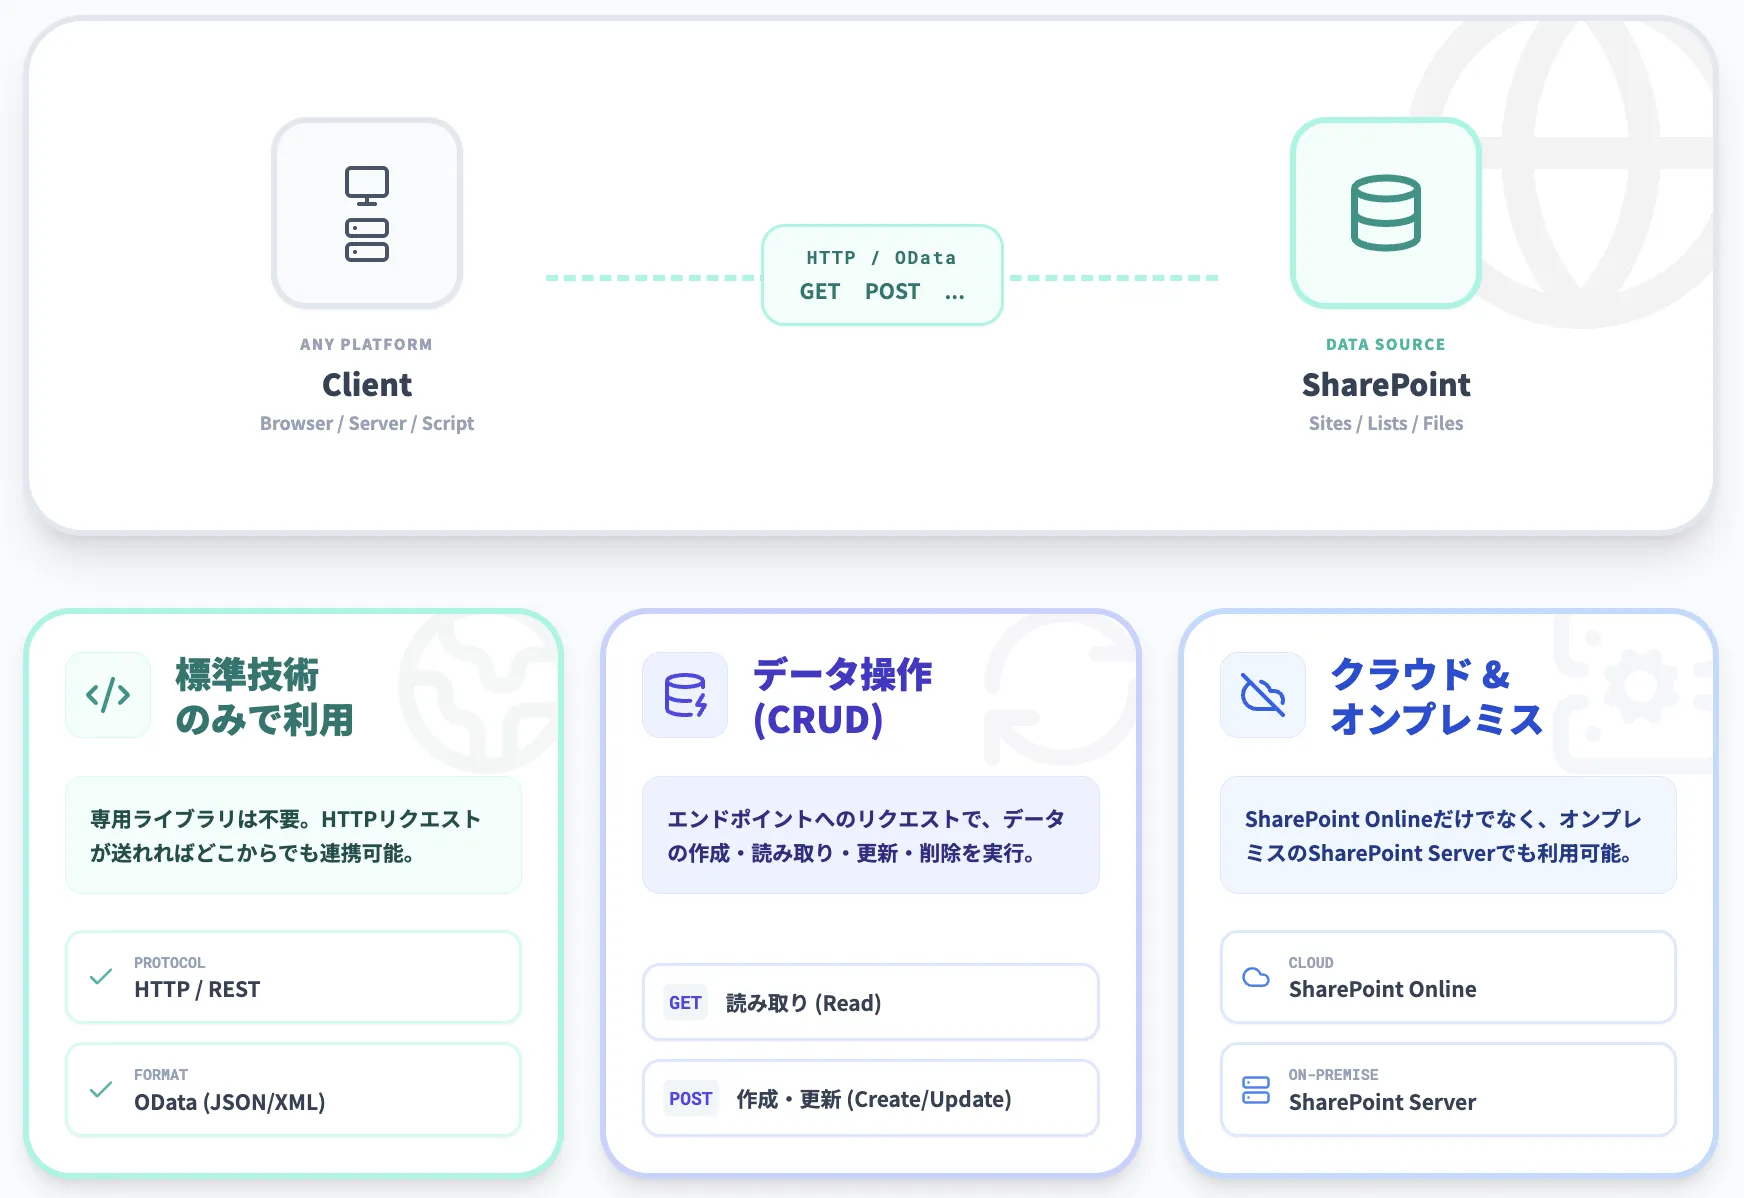Click the database icon on データ操作 card
The image size is (1744, 1198).
(685, 694)
